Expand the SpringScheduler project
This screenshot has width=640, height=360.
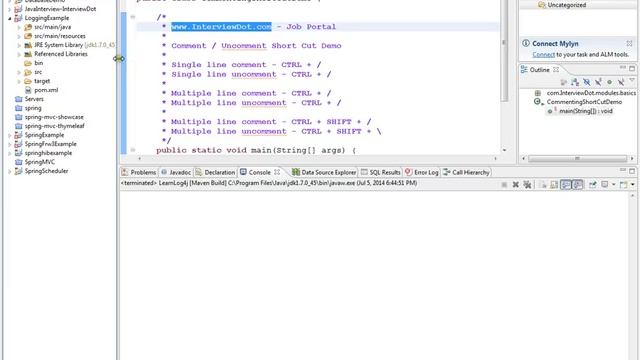pyautogui.click(x=10, y=171)
